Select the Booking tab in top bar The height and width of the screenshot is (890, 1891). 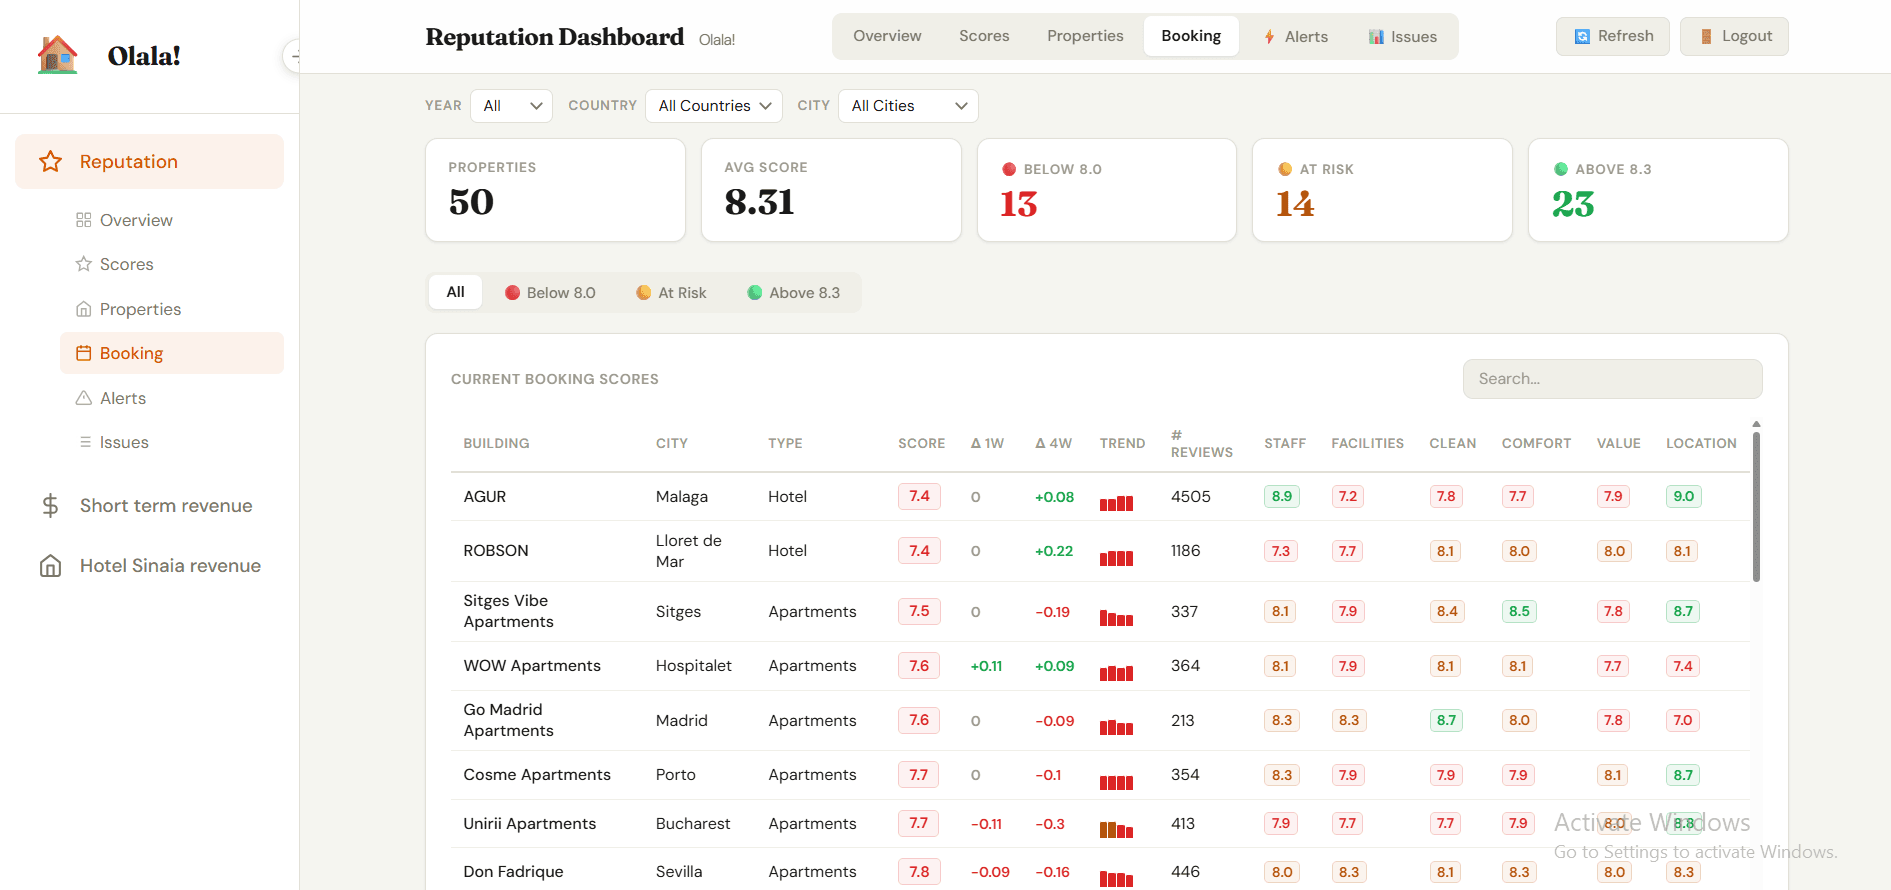coord(1191,36)
